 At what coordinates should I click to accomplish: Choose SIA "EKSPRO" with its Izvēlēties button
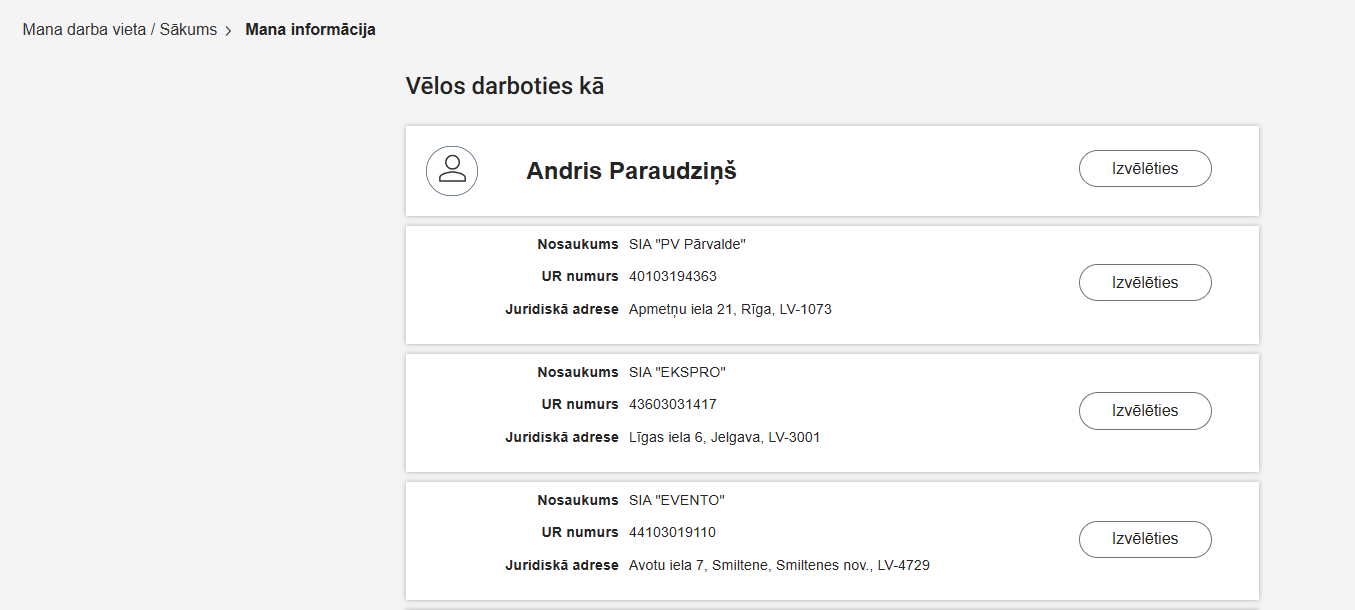tap(1144, 410)
